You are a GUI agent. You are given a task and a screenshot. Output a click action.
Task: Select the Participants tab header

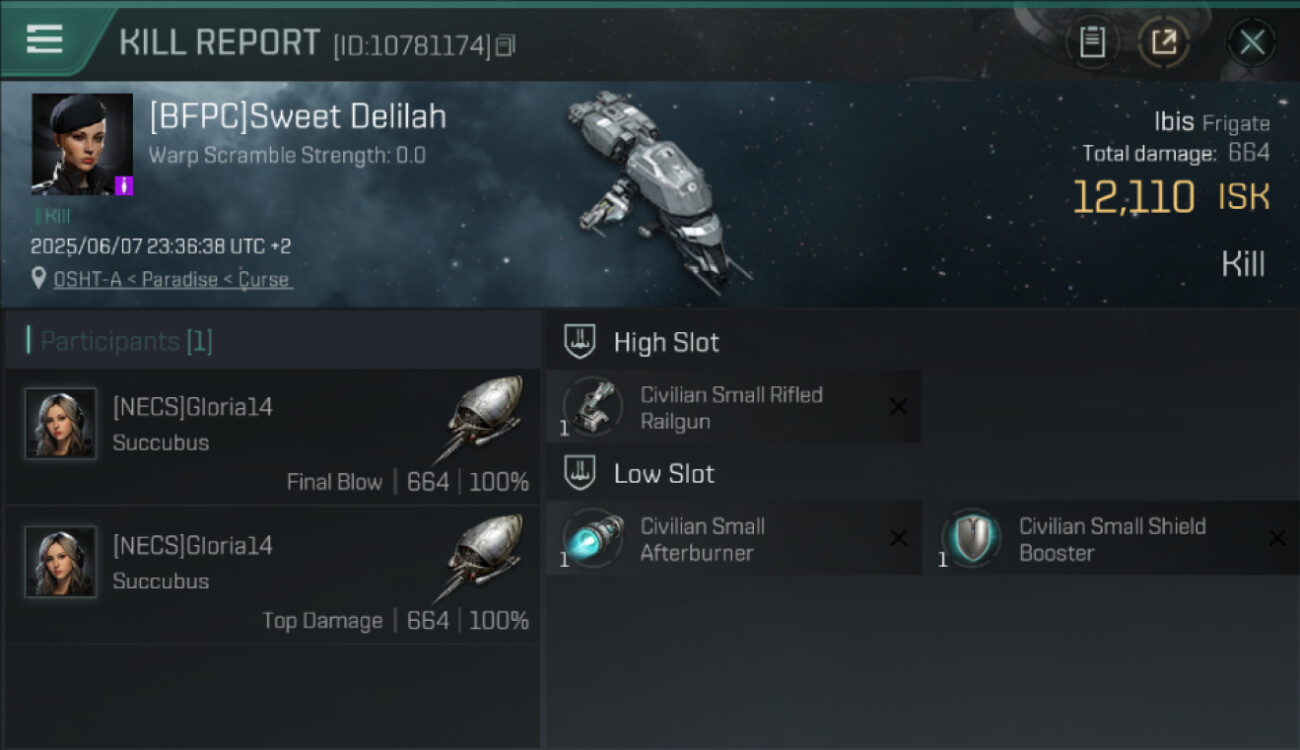(x=126, y=342)
